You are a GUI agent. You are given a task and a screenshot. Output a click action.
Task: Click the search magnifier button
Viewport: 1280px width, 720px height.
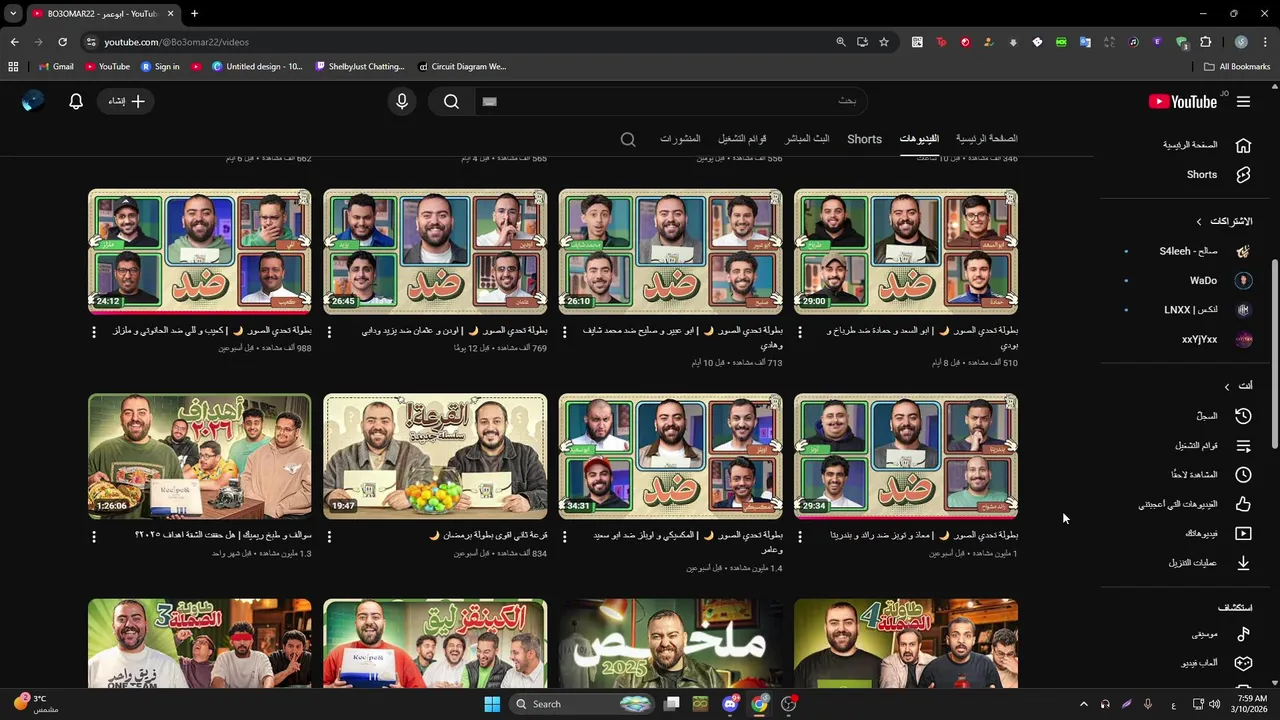pyautogui.click(x=451, y=101)
